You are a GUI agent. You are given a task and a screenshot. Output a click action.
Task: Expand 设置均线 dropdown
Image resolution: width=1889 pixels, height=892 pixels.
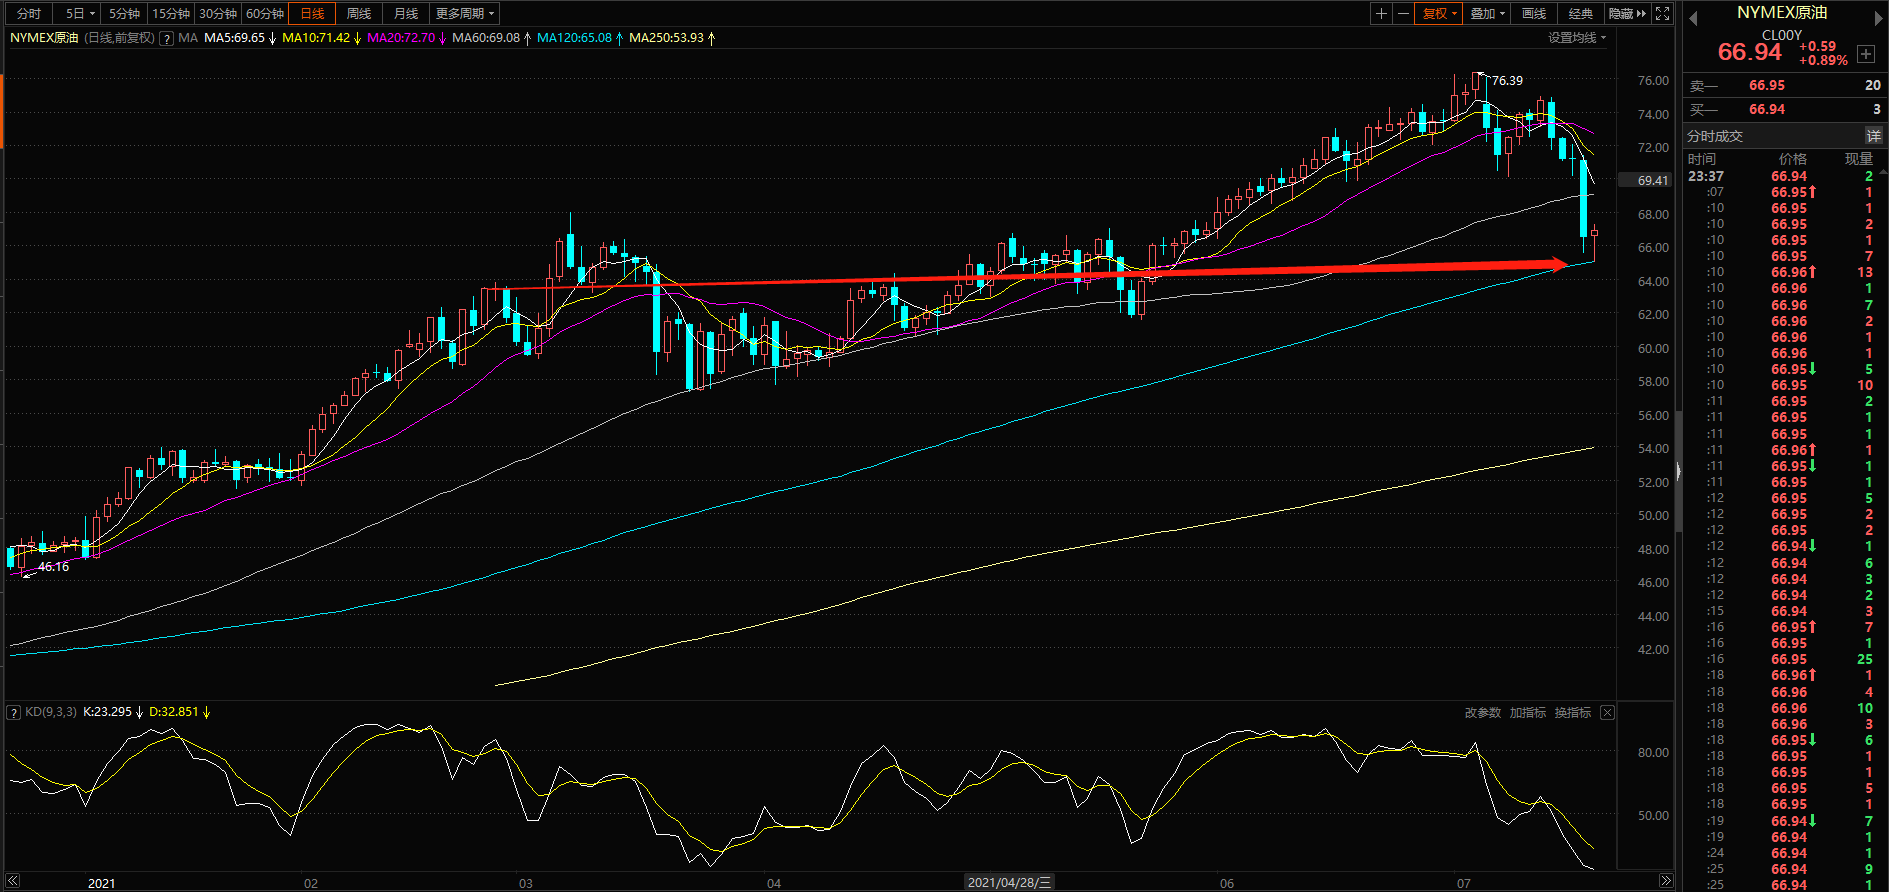coord(1577,38)
